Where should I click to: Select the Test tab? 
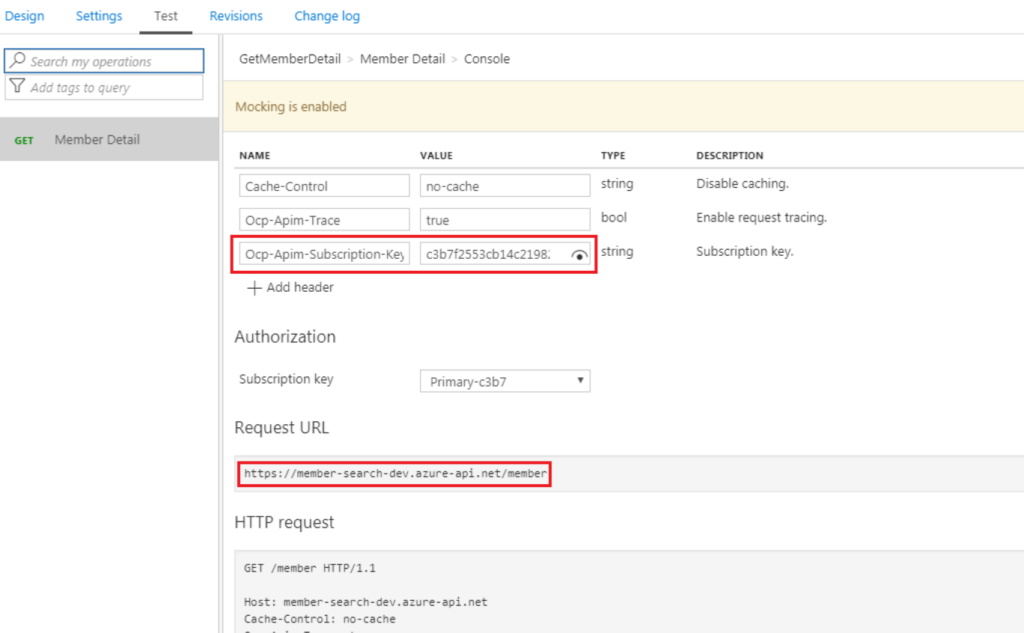tap(166, 16)
